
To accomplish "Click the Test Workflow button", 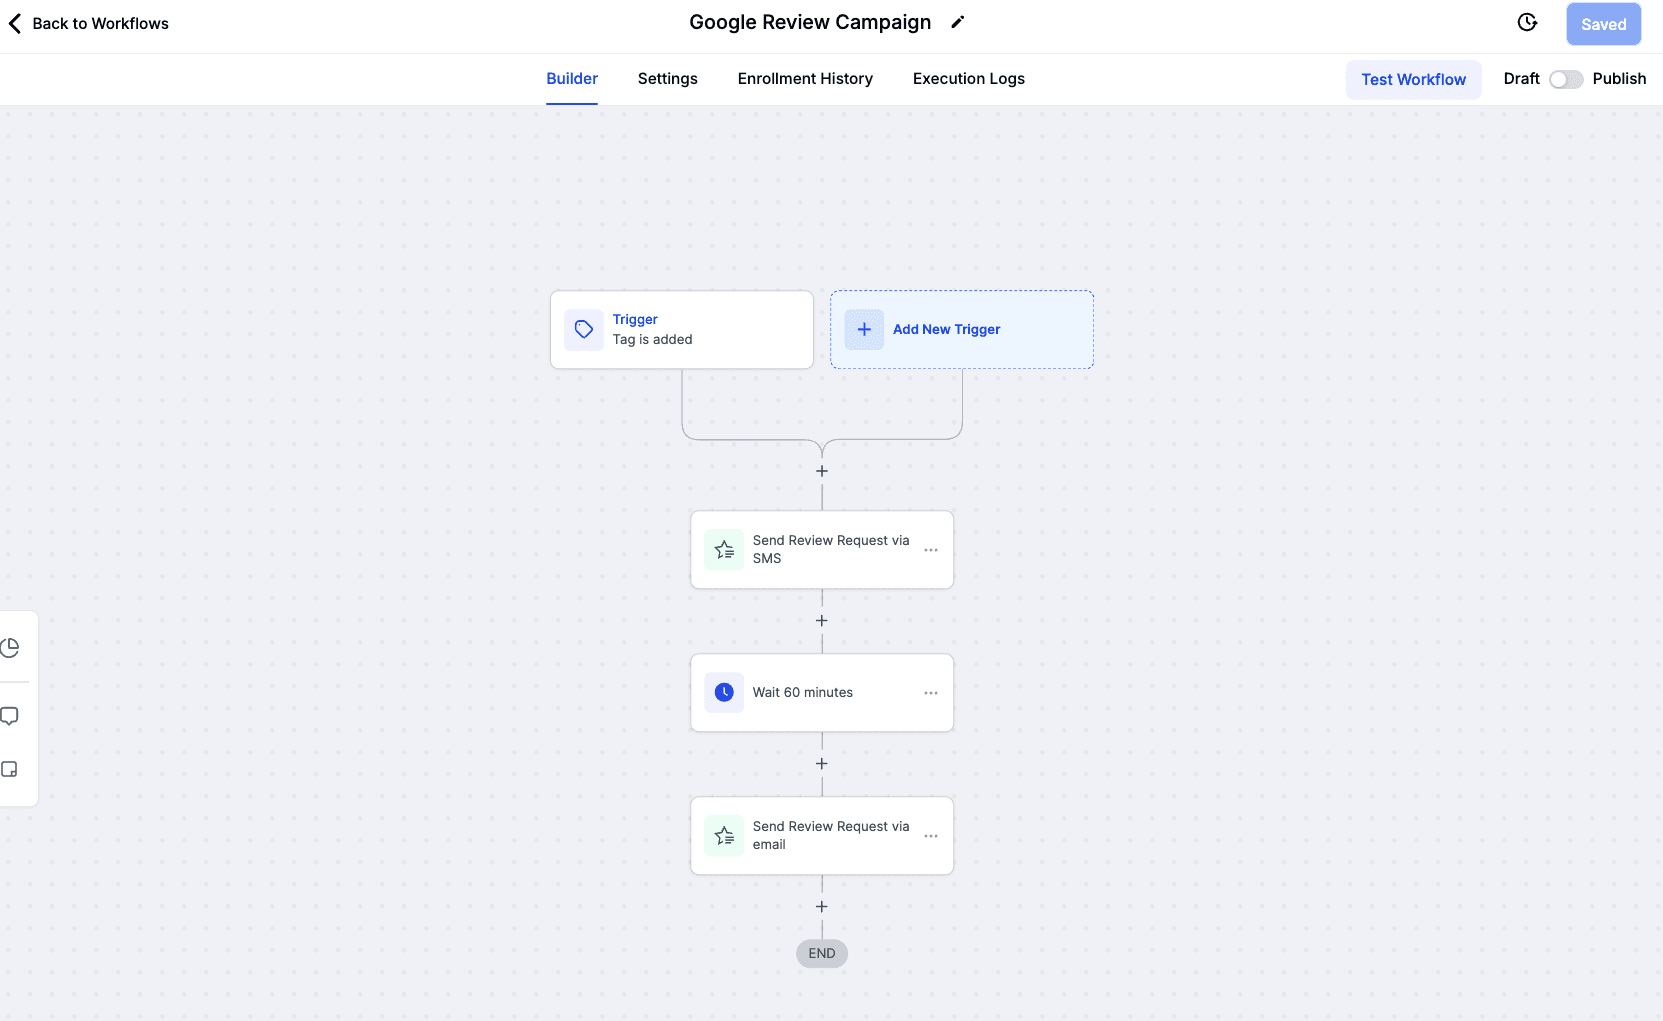I will click(1413, 79).
